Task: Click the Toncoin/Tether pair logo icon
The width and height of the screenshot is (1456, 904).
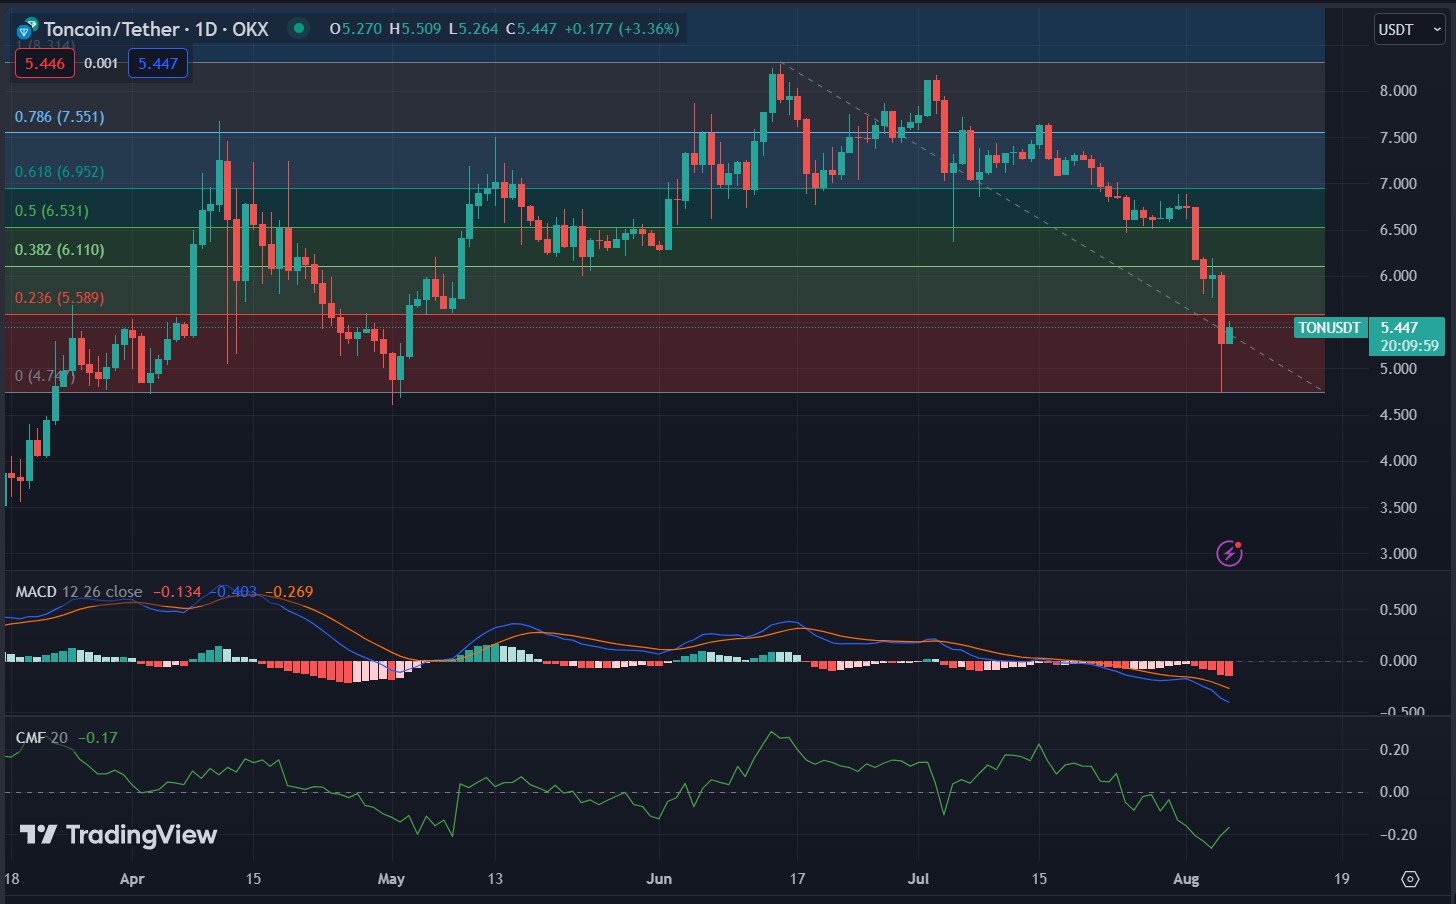Action: point(27,29)
